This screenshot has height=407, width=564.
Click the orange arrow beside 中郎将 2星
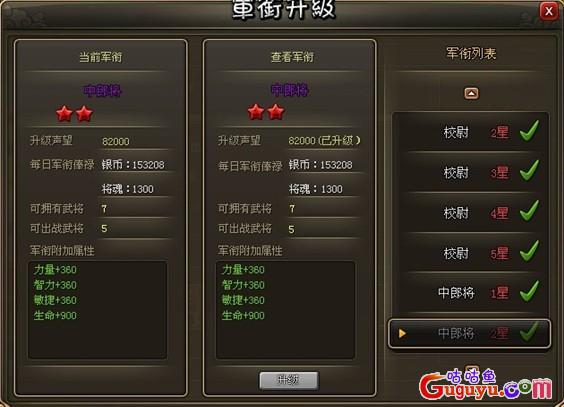click(402, 334)
